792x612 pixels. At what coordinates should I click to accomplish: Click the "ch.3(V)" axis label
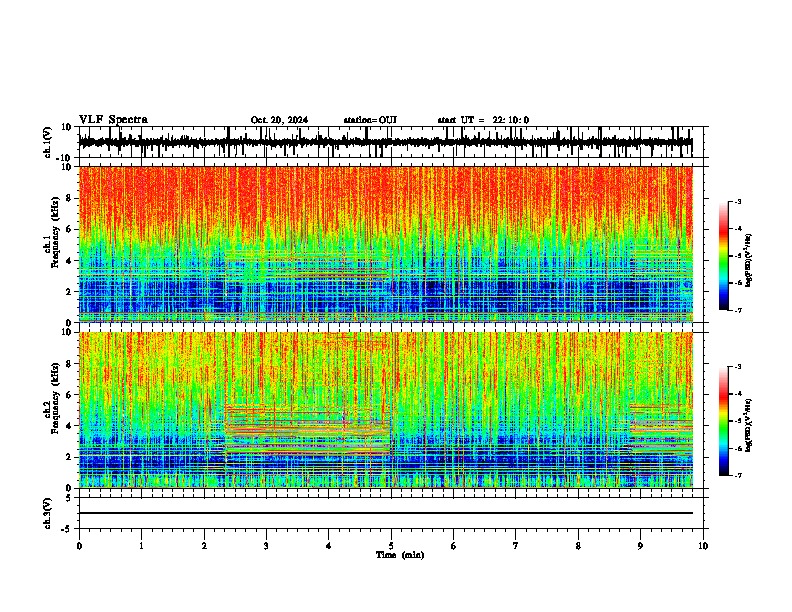click(x=48, y=514)
